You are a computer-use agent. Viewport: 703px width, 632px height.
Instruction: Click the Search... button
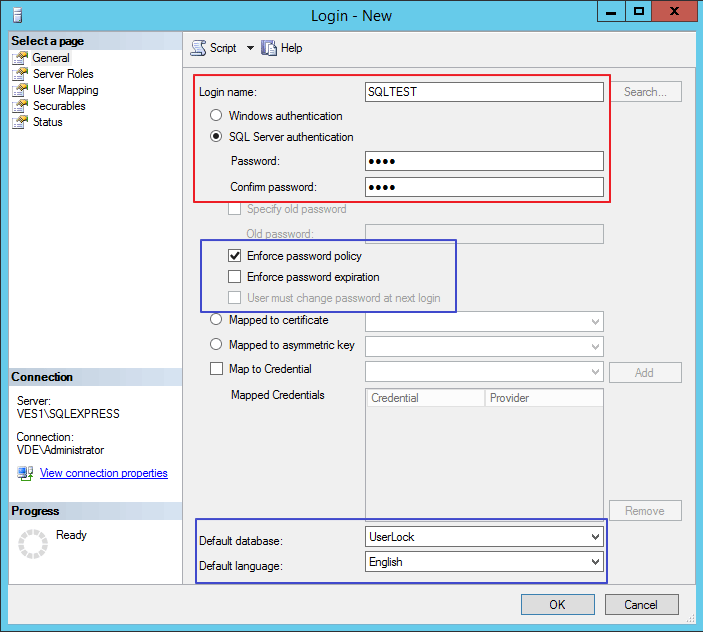point(646,92)
